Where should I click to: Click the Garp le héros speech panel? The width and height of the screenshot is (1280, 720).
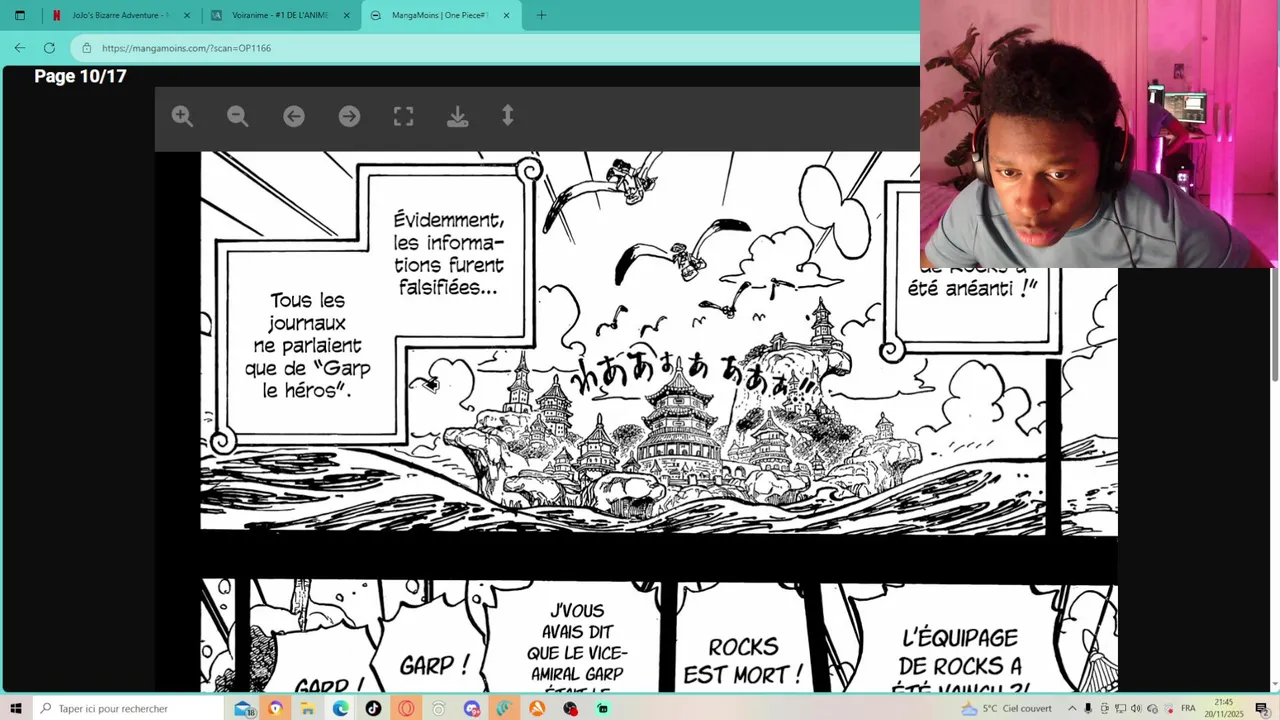tap(308, 345)
